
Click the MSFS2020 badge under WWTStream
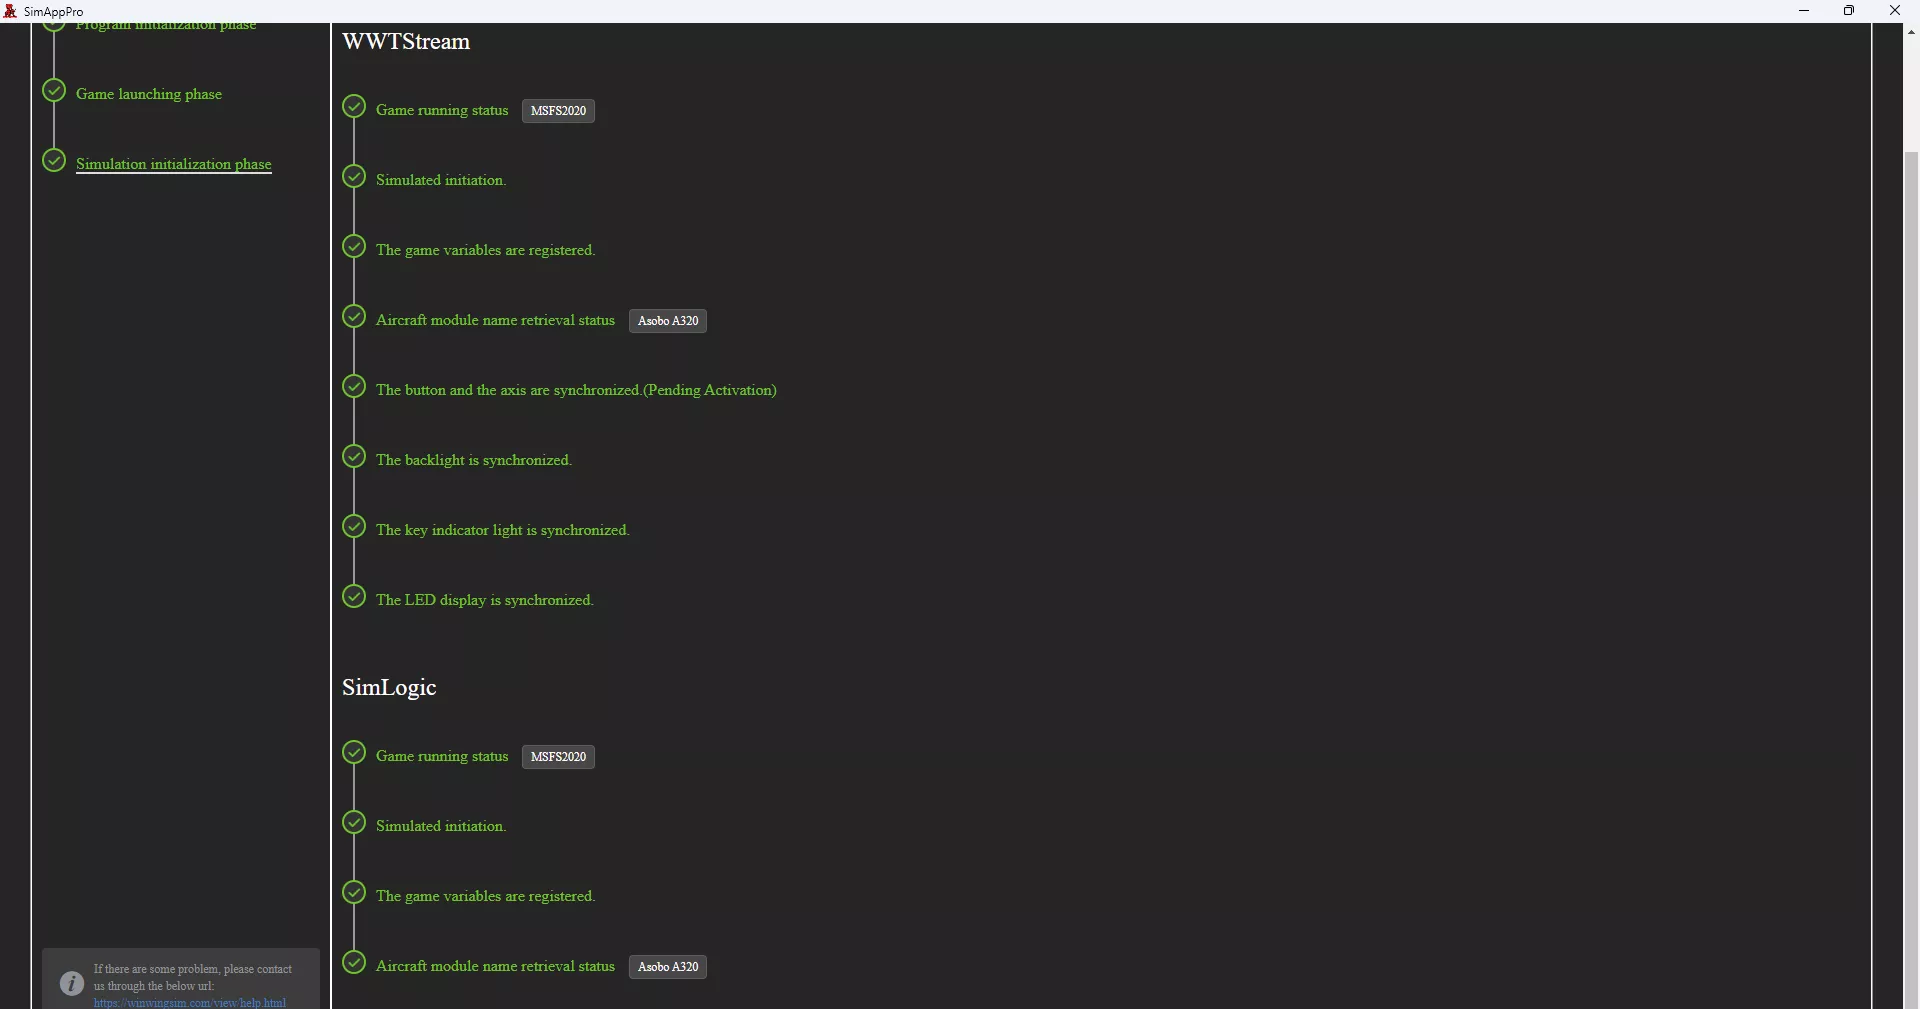[558, 111]
